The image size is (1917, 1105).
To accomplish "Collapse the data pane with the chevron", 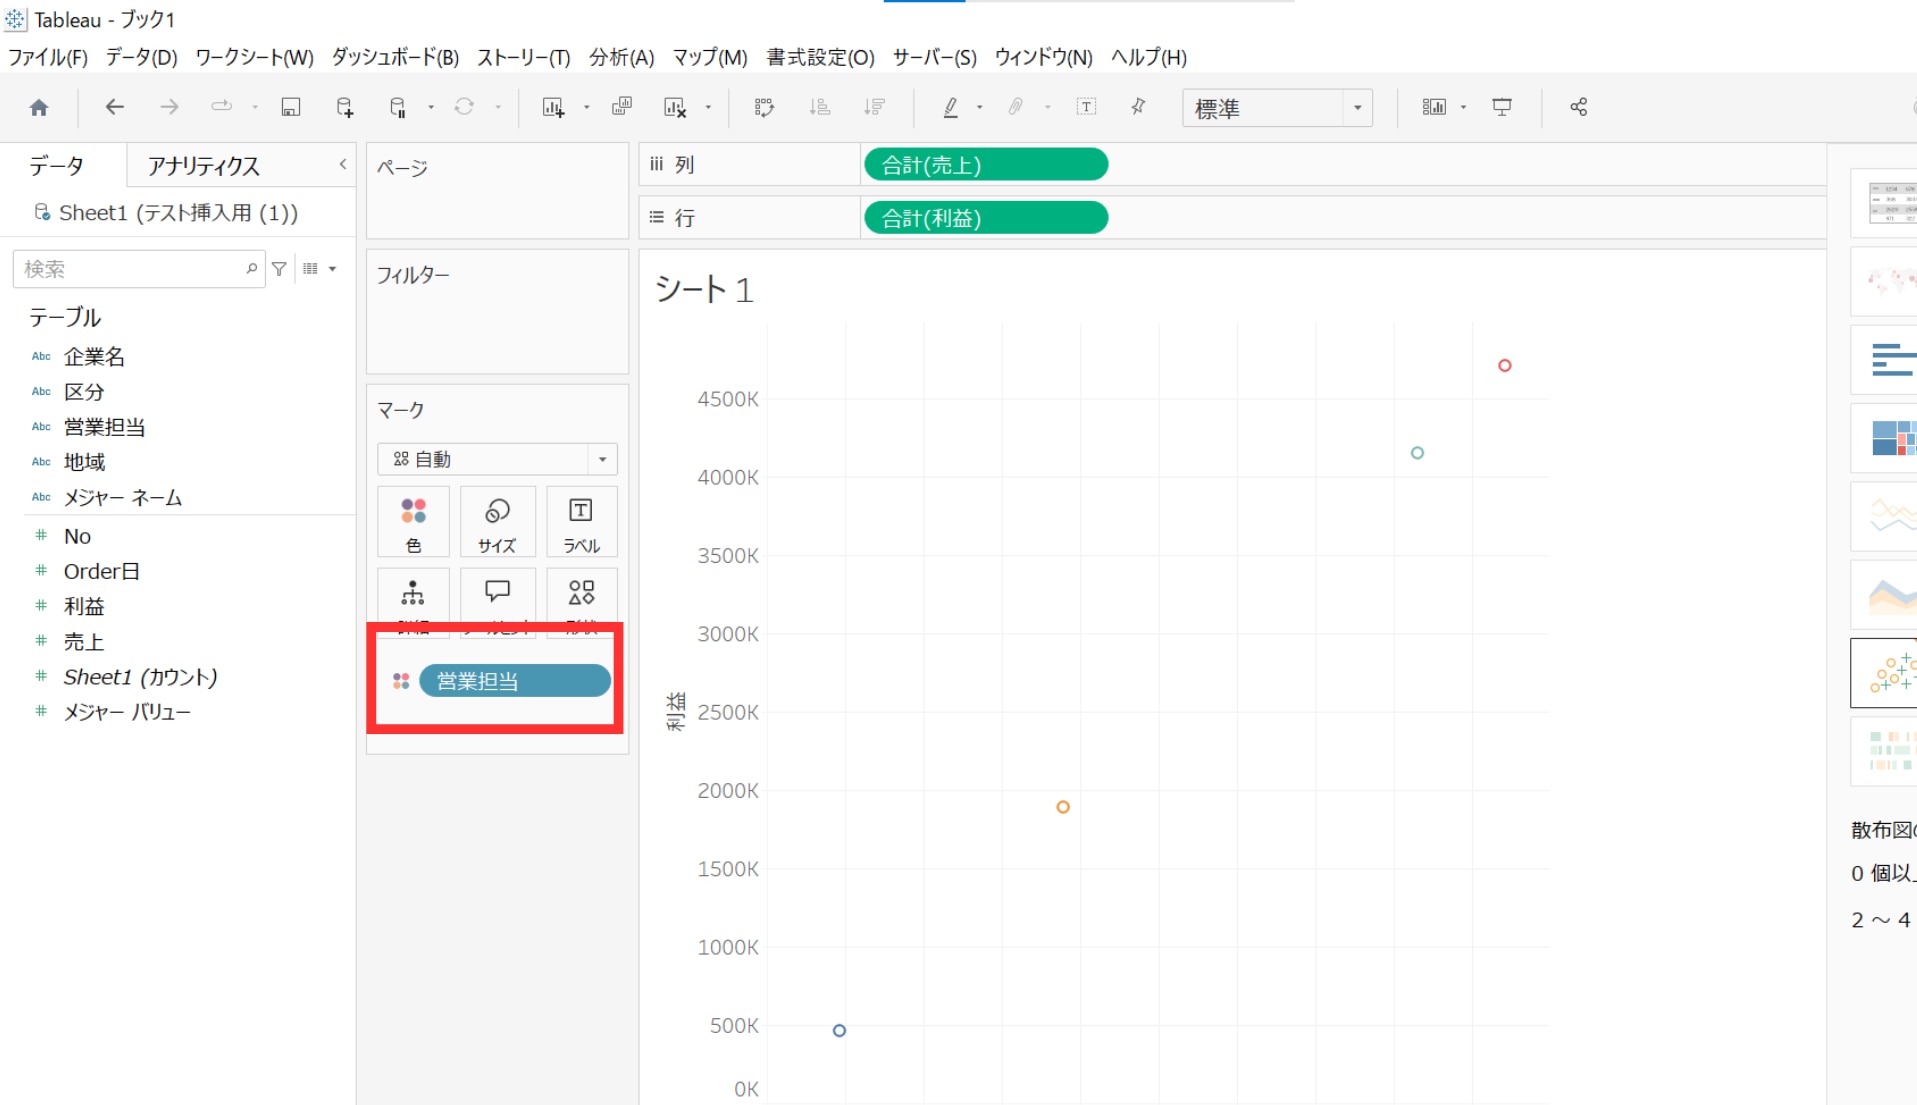I will pyautogui.click(x=343, y=164).
